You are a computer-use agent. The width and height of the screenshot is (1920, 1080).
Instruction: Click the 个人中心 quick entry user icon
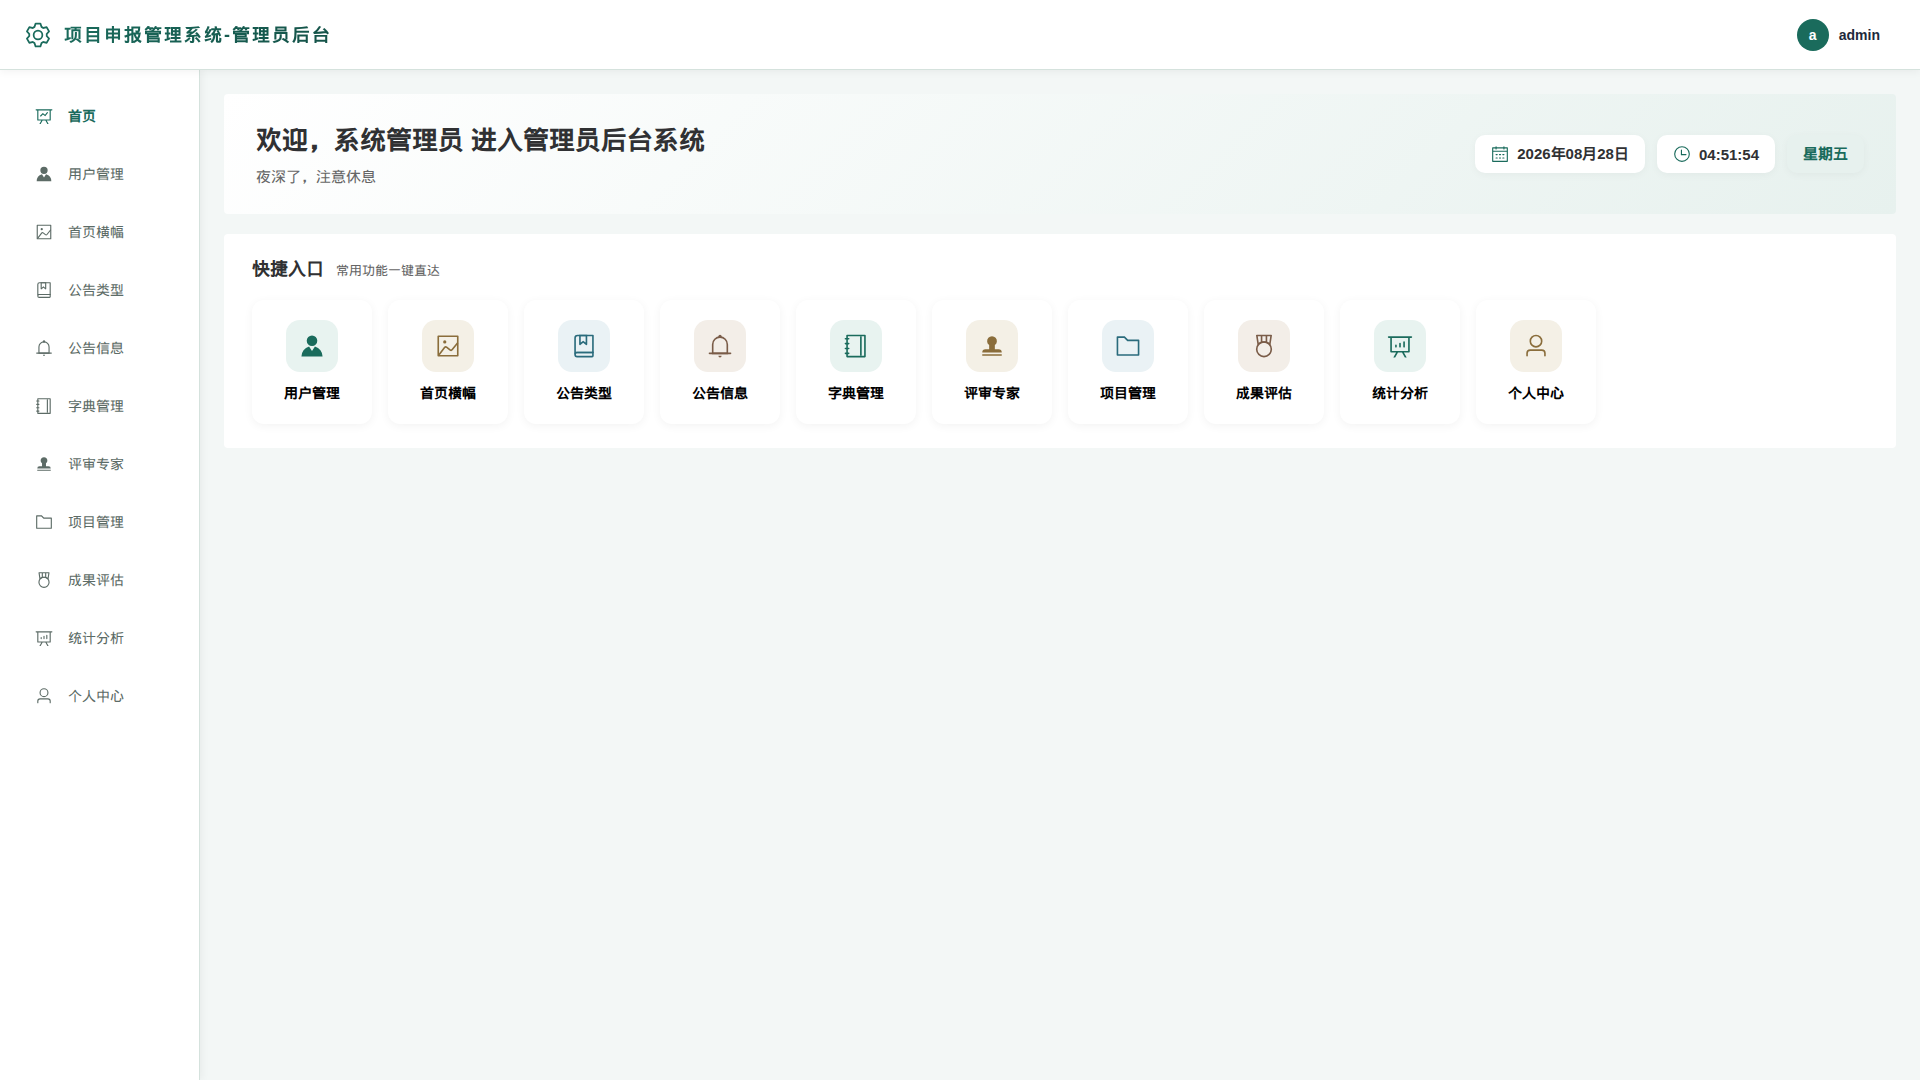[x=1536, y=346]
